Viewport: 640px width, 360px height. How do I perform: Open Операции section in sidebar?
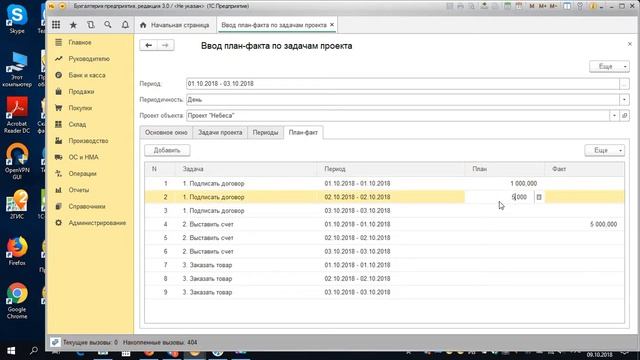82,173
